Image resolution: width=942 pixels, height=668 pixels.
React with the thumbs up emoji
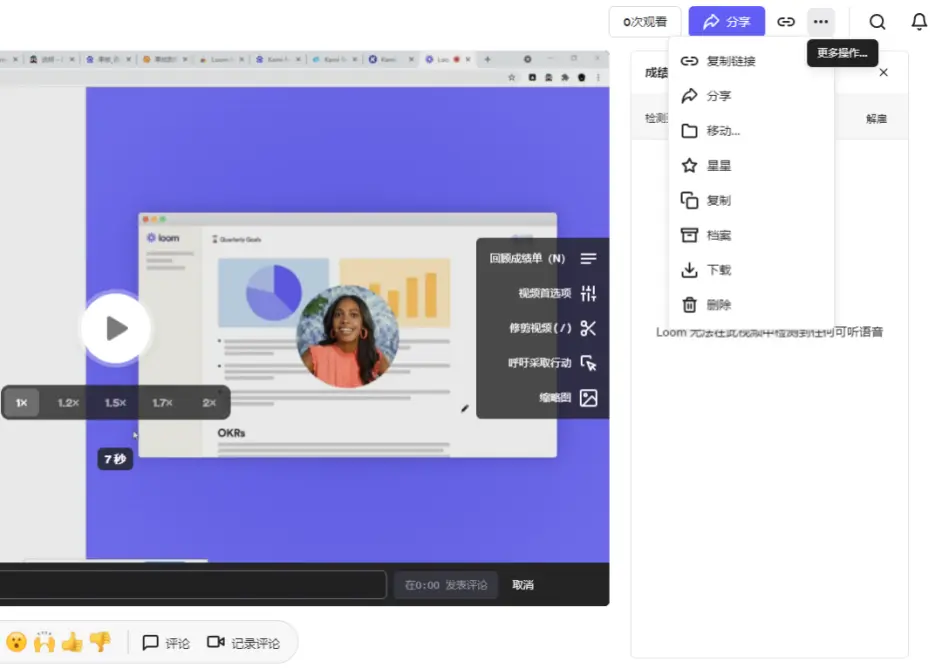(71, 643)
